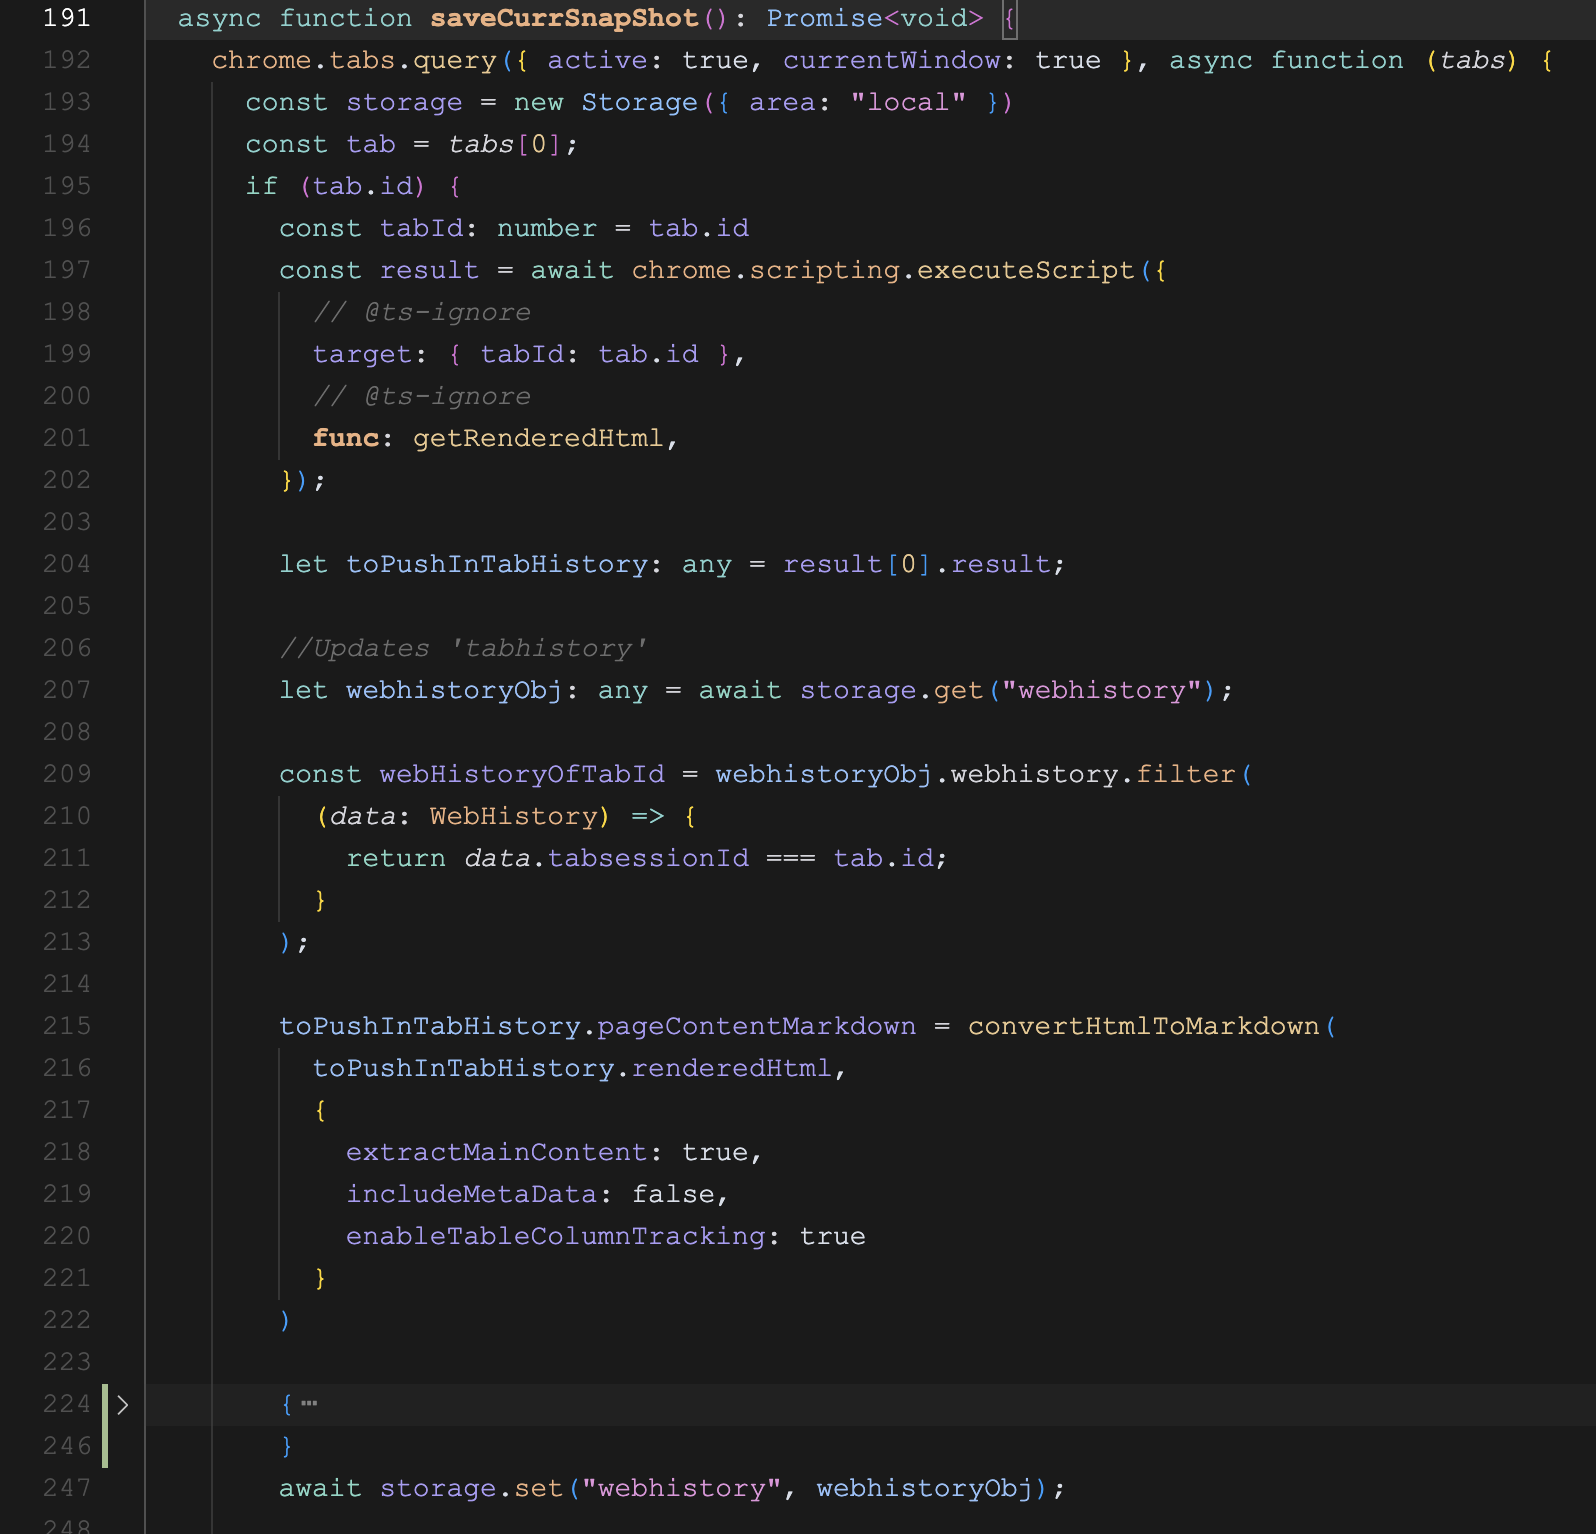
Task: Click the "local" string literal
Action: 909,102
